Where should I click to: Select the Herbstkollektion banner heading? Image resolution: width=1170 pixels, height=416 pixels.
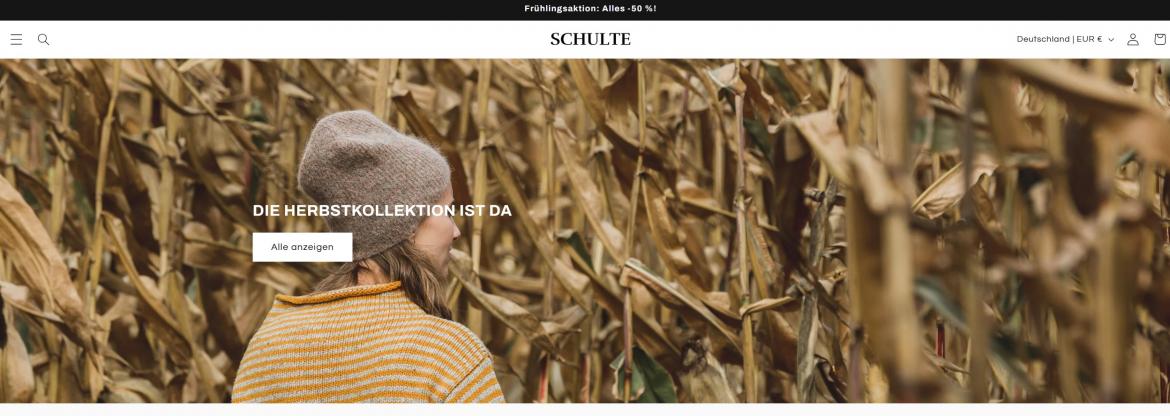(x=382, y=211)
